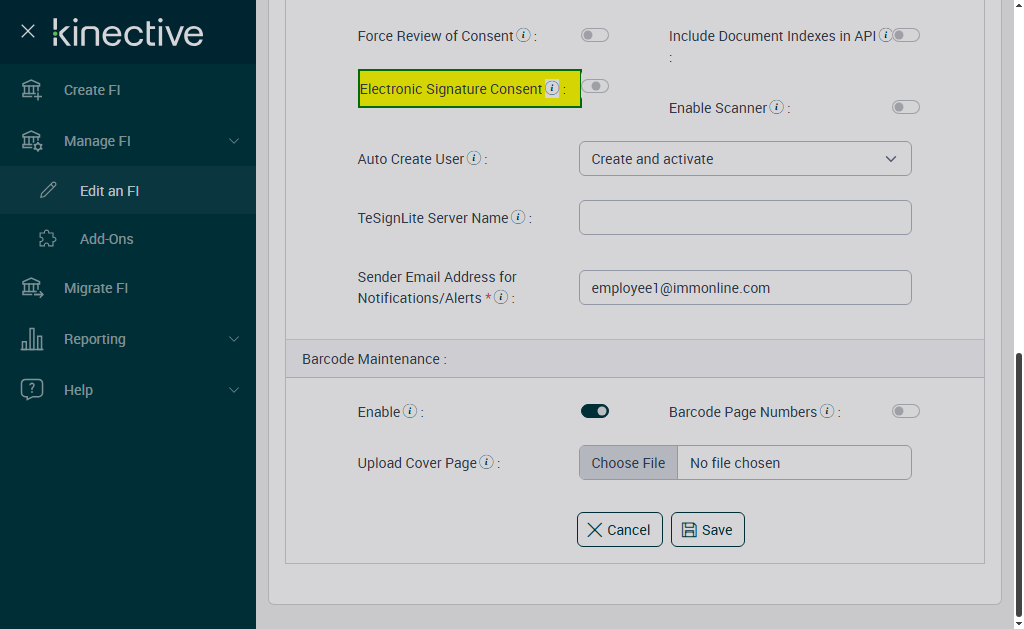
Task: Collapse the Manage FI chevron
Action: (x=234, y=141)
